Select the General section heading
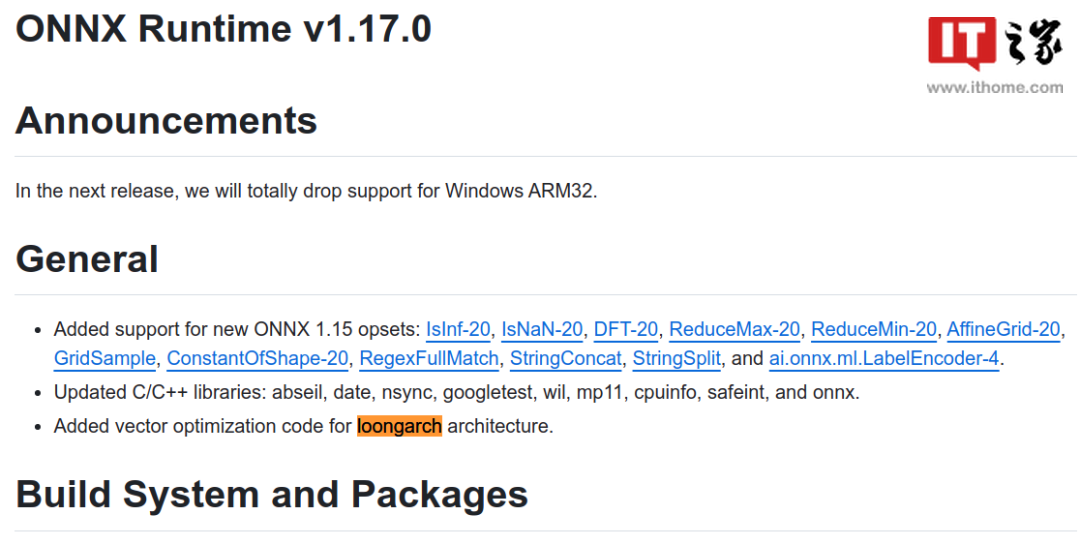Image resolution: width=1080 pixels, height=545 pixels. pos(87,259)
